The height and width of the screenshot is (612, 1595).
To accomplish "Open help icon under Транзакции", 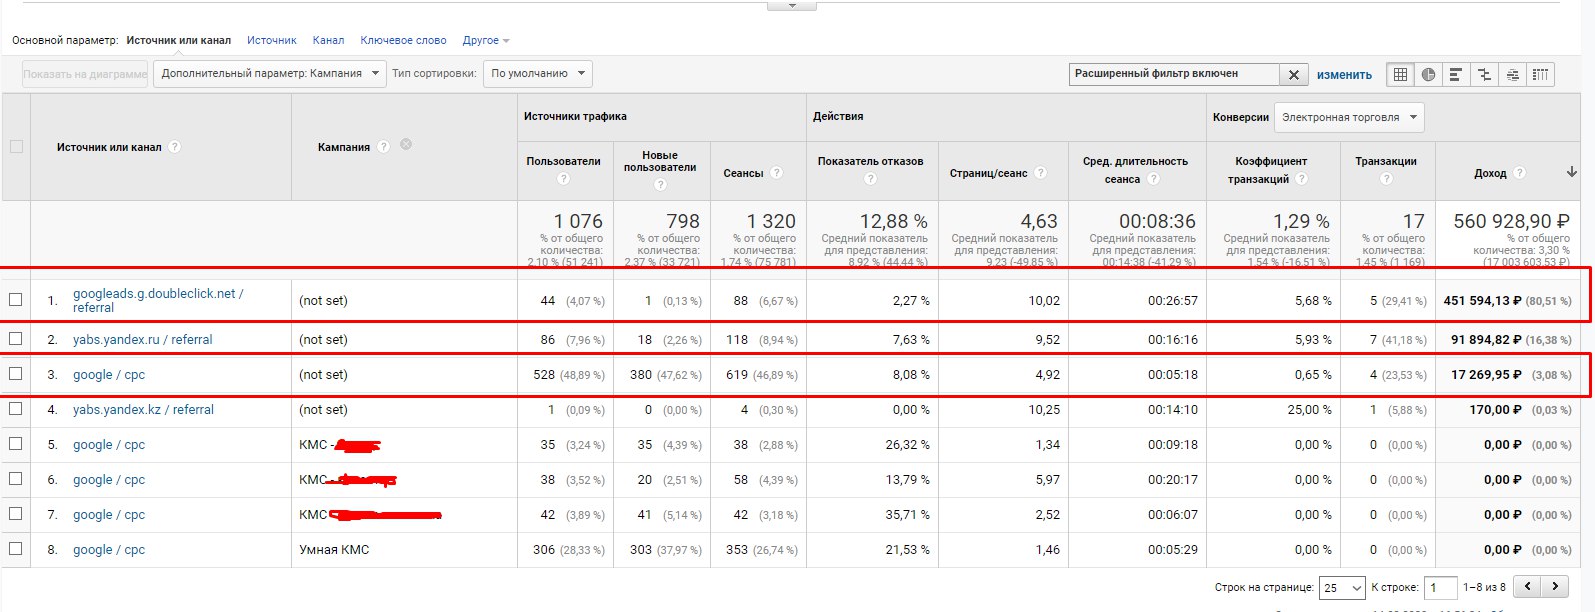I will pos(1386,179).
